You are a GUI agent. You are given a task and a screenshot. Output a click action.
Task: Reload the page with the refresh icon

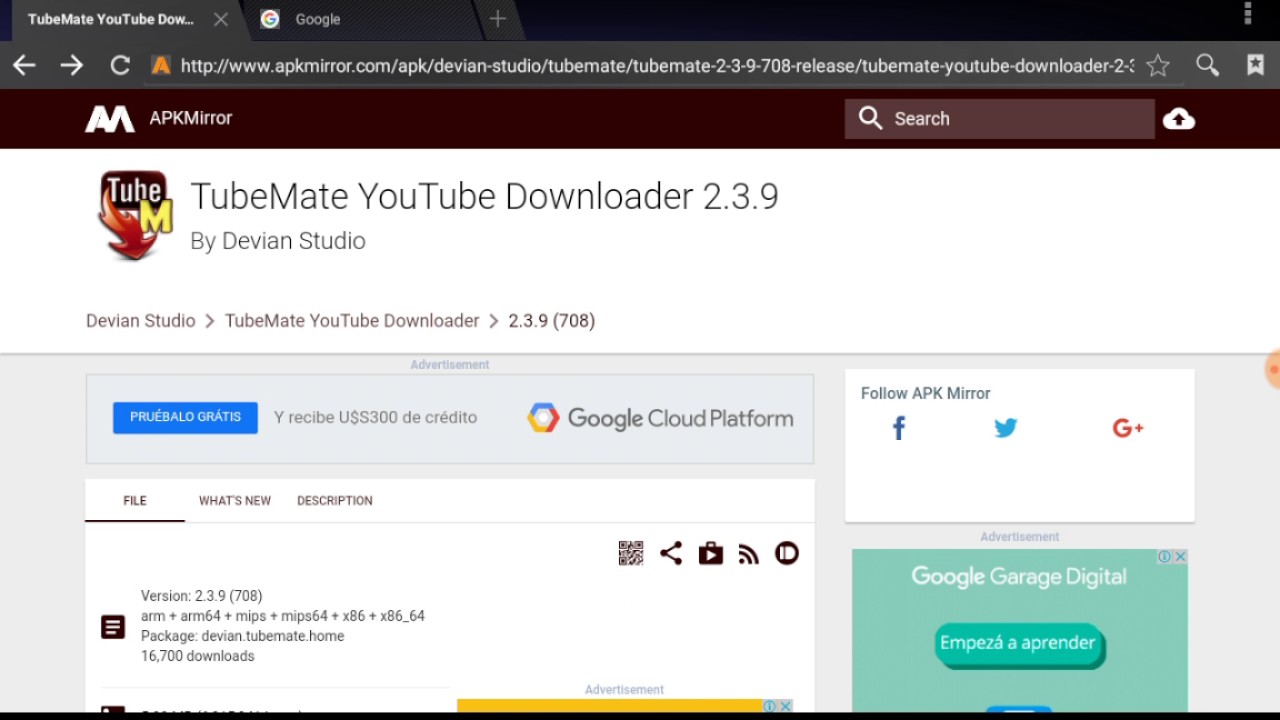(120, 66)
